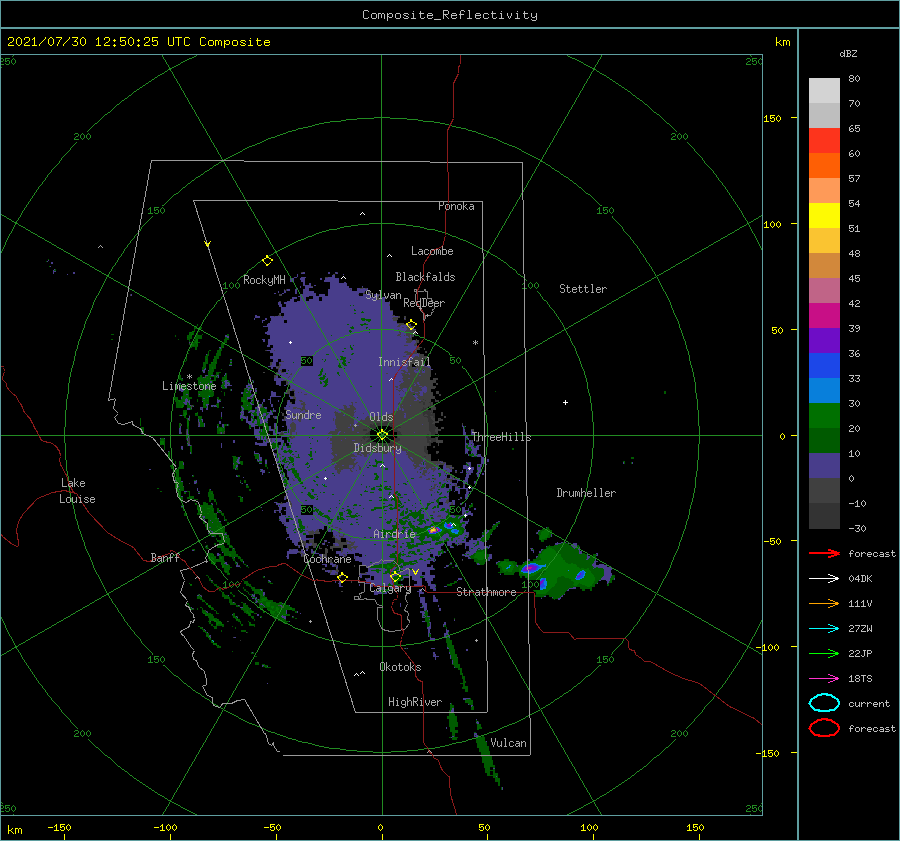Click the Lacombe label
Viewport: 900px width, 841px height.
(432, 251)
